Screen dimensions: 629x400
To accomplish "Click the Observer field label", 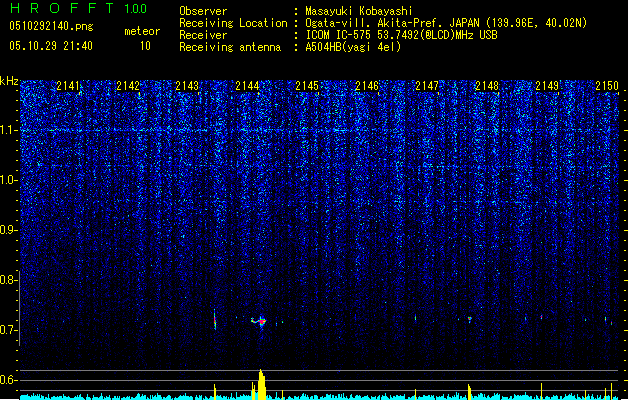I will tap(203, 11).
